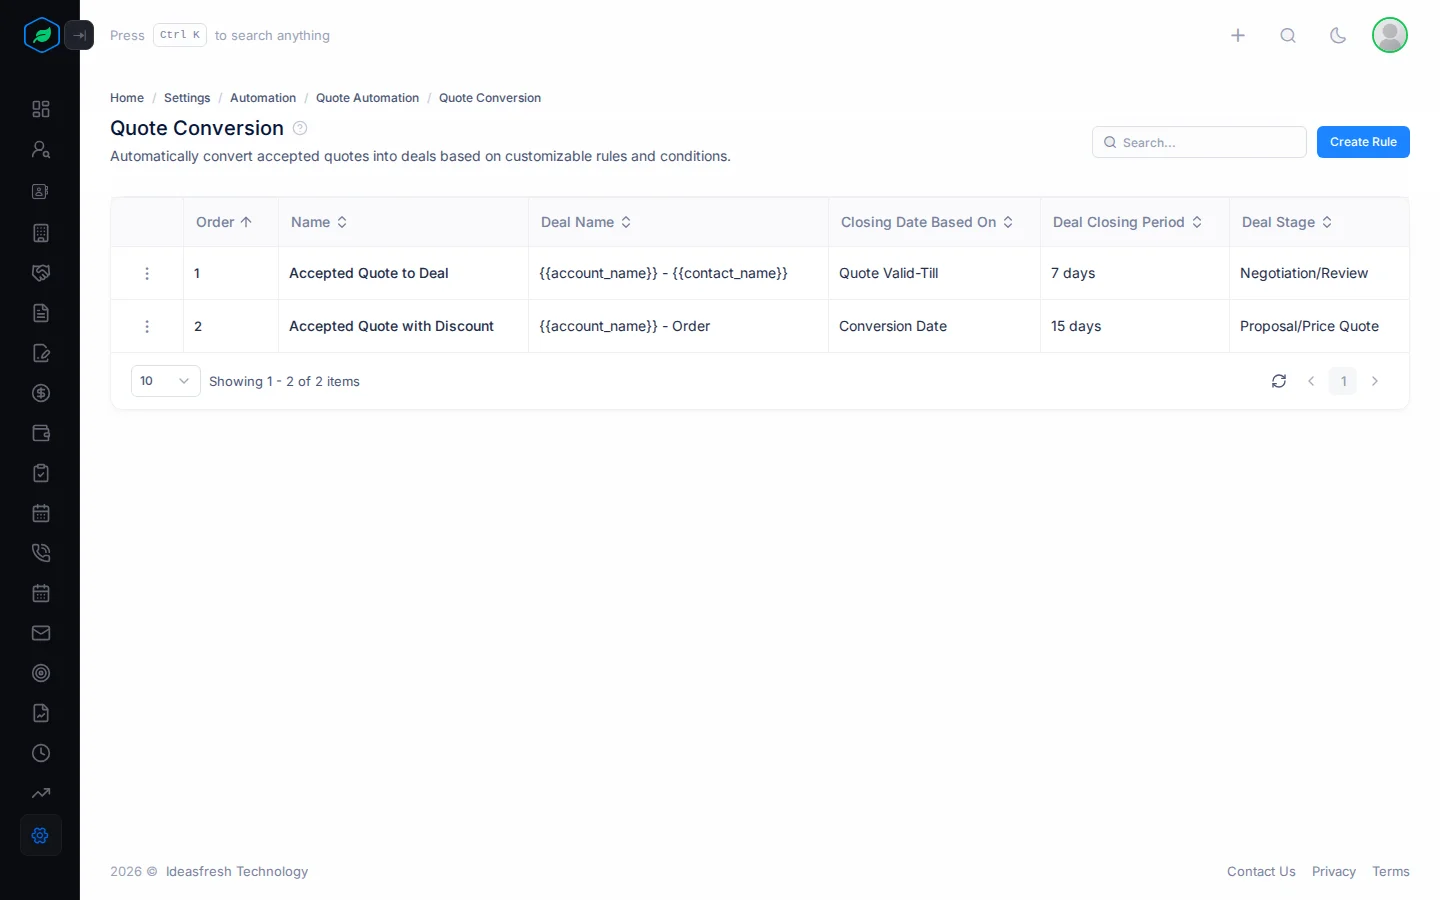Open the contacts card sidebar icon

[41, 191]
